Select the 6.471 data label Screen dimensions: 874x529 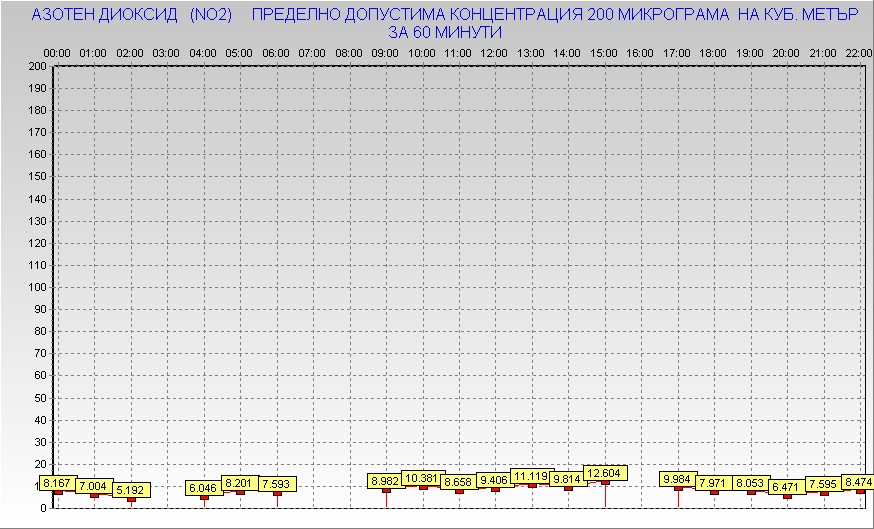tap(786, 487)
